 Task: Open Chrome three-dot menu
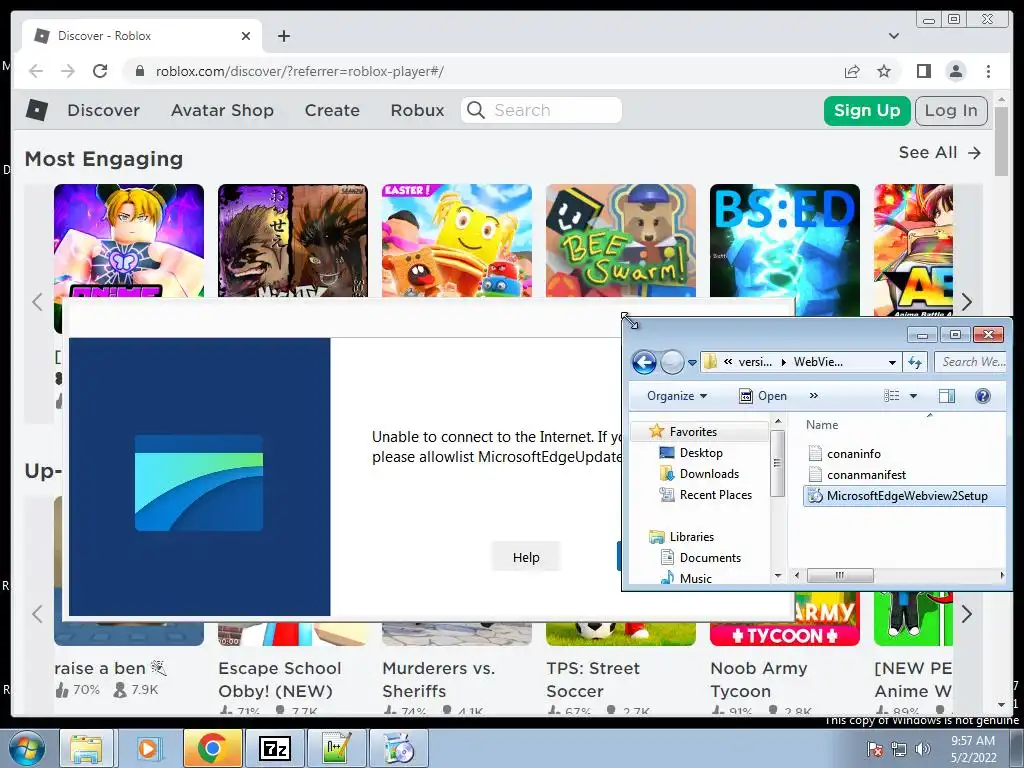(x=988, y=71)
